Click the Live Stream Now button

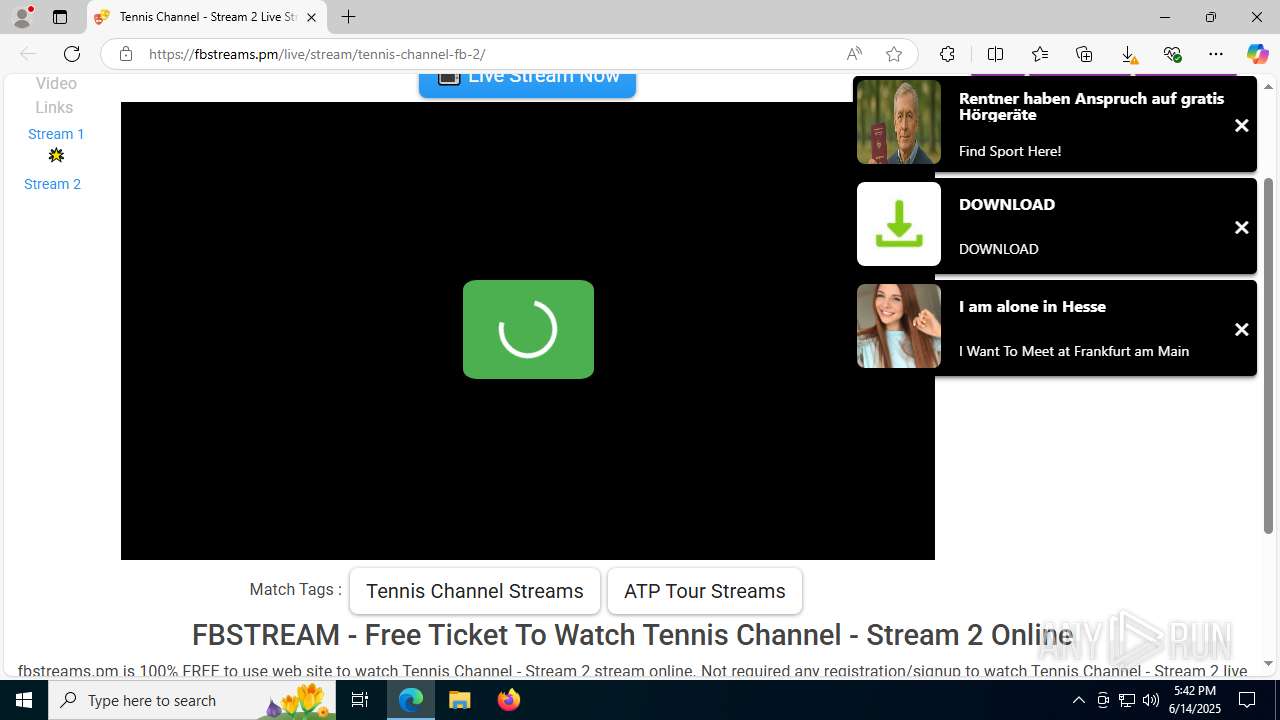[527, 83]
